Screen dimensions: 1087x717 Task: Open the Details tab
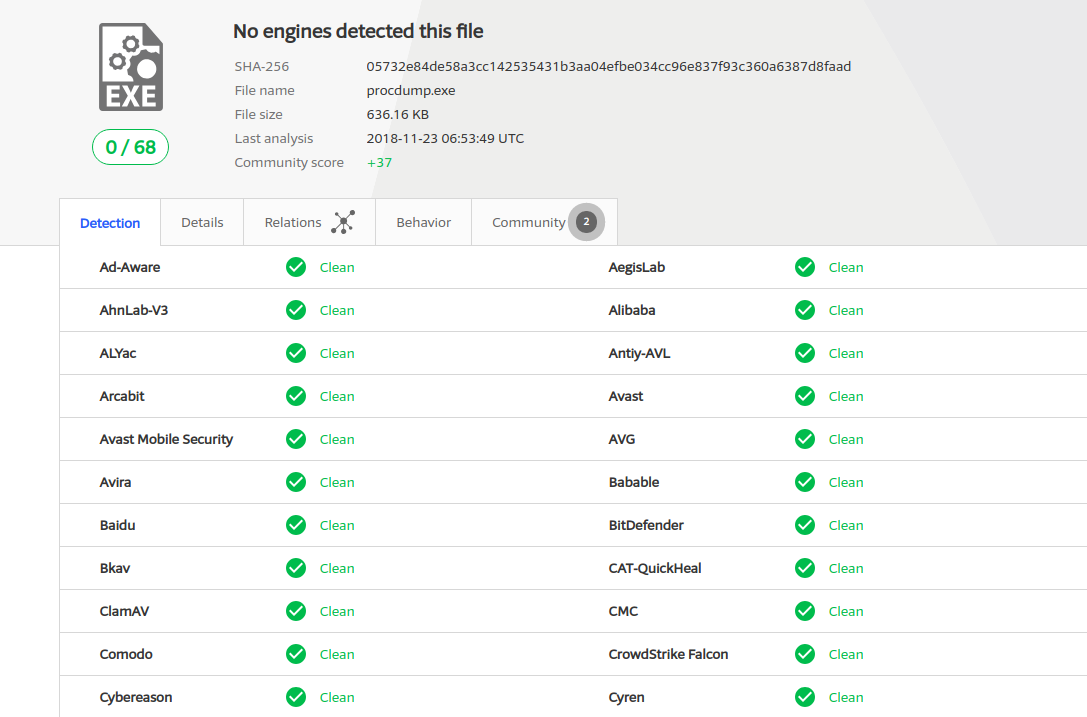pos(202,222)
